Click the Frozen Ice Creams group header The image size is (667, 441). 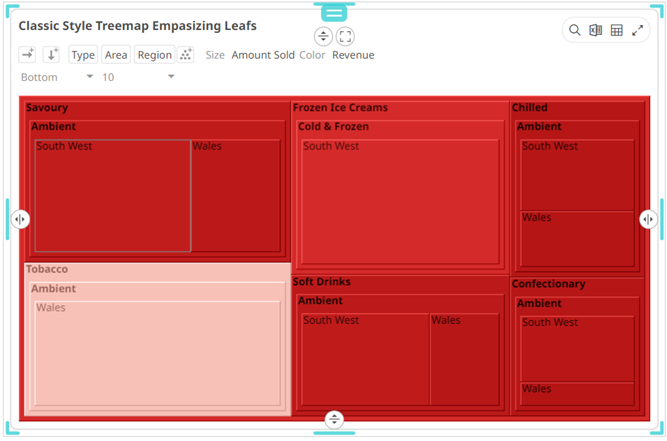(x=340, y=108)
